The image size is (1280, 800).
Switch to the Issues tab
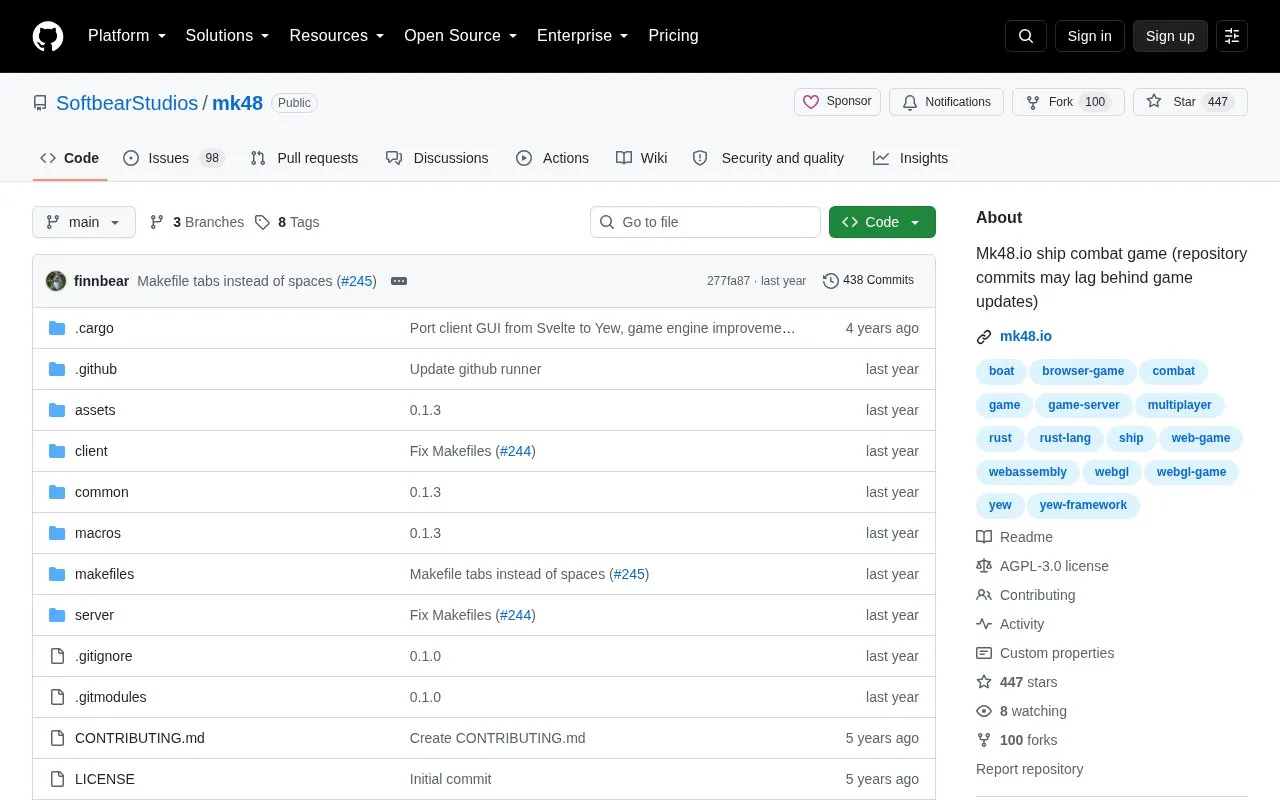pyautogui.click(x=174, y=158)
